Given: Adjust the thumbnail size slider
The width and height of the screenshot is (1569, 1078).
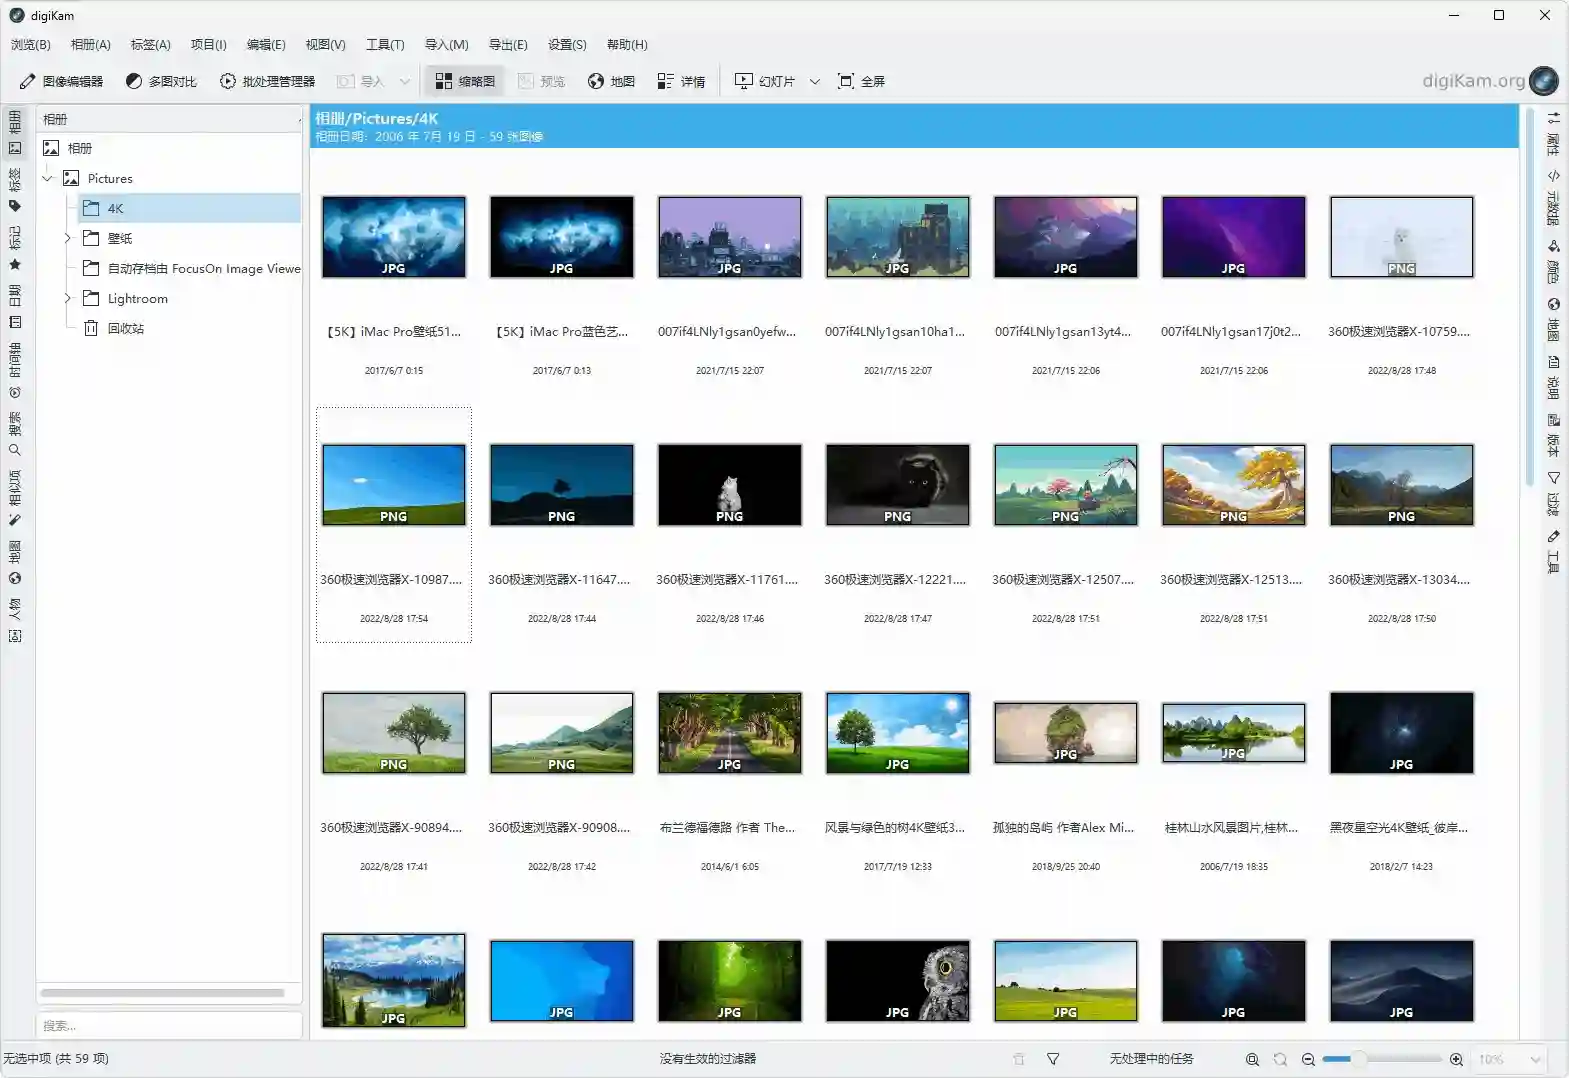Looking at the screenshot, I should [1382, 1059].
